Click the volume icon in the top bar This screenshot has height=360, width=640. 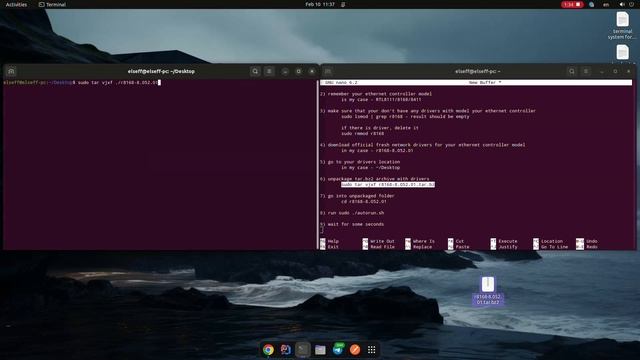point(622,4)
